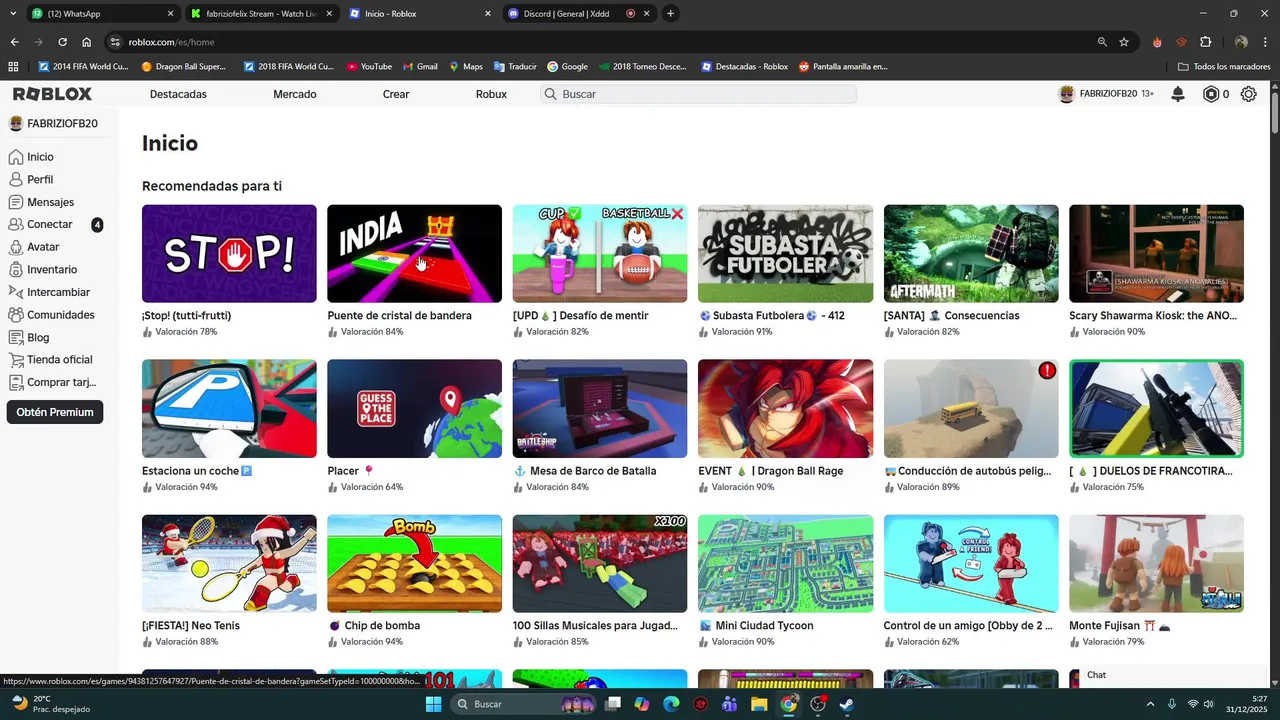
Task: Open Subasta Futbolera game thumbnail
Action: (785, 254)
